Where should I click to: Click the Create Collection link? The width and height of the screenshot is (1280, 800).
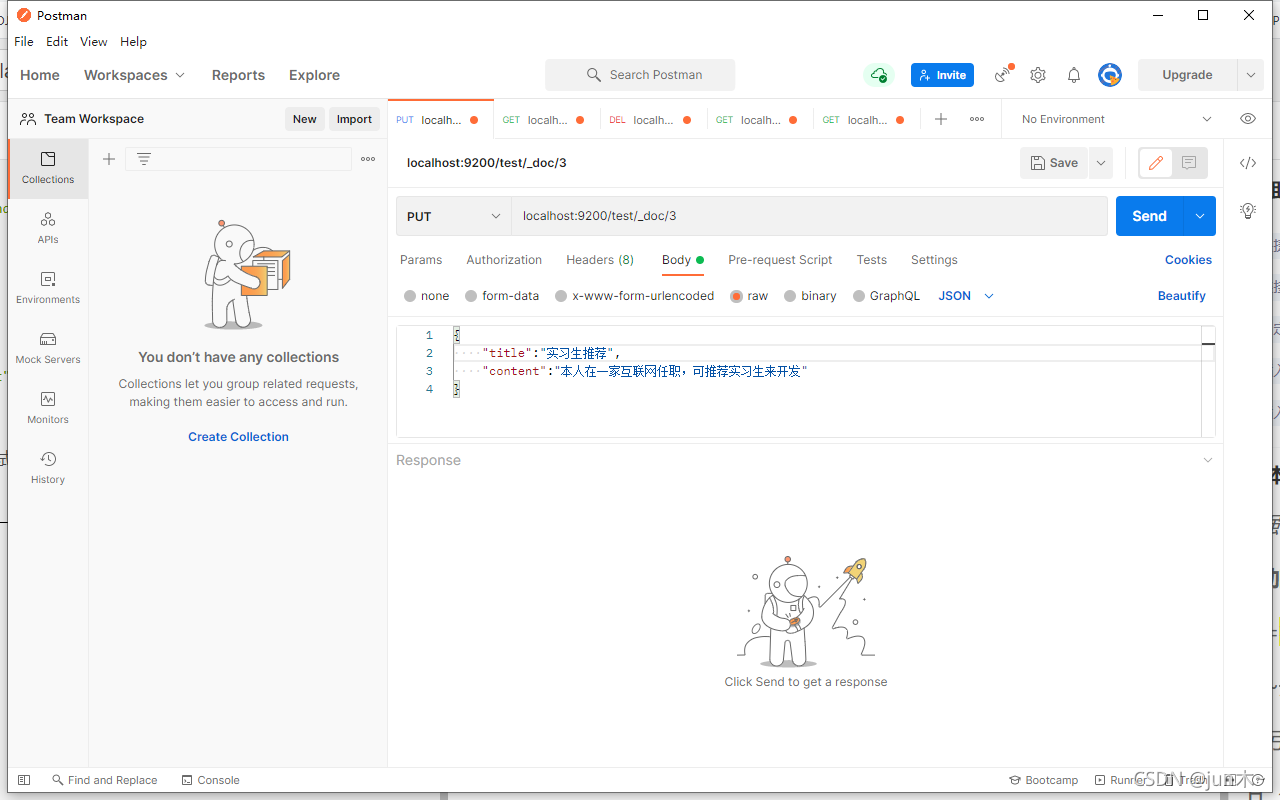238,437
